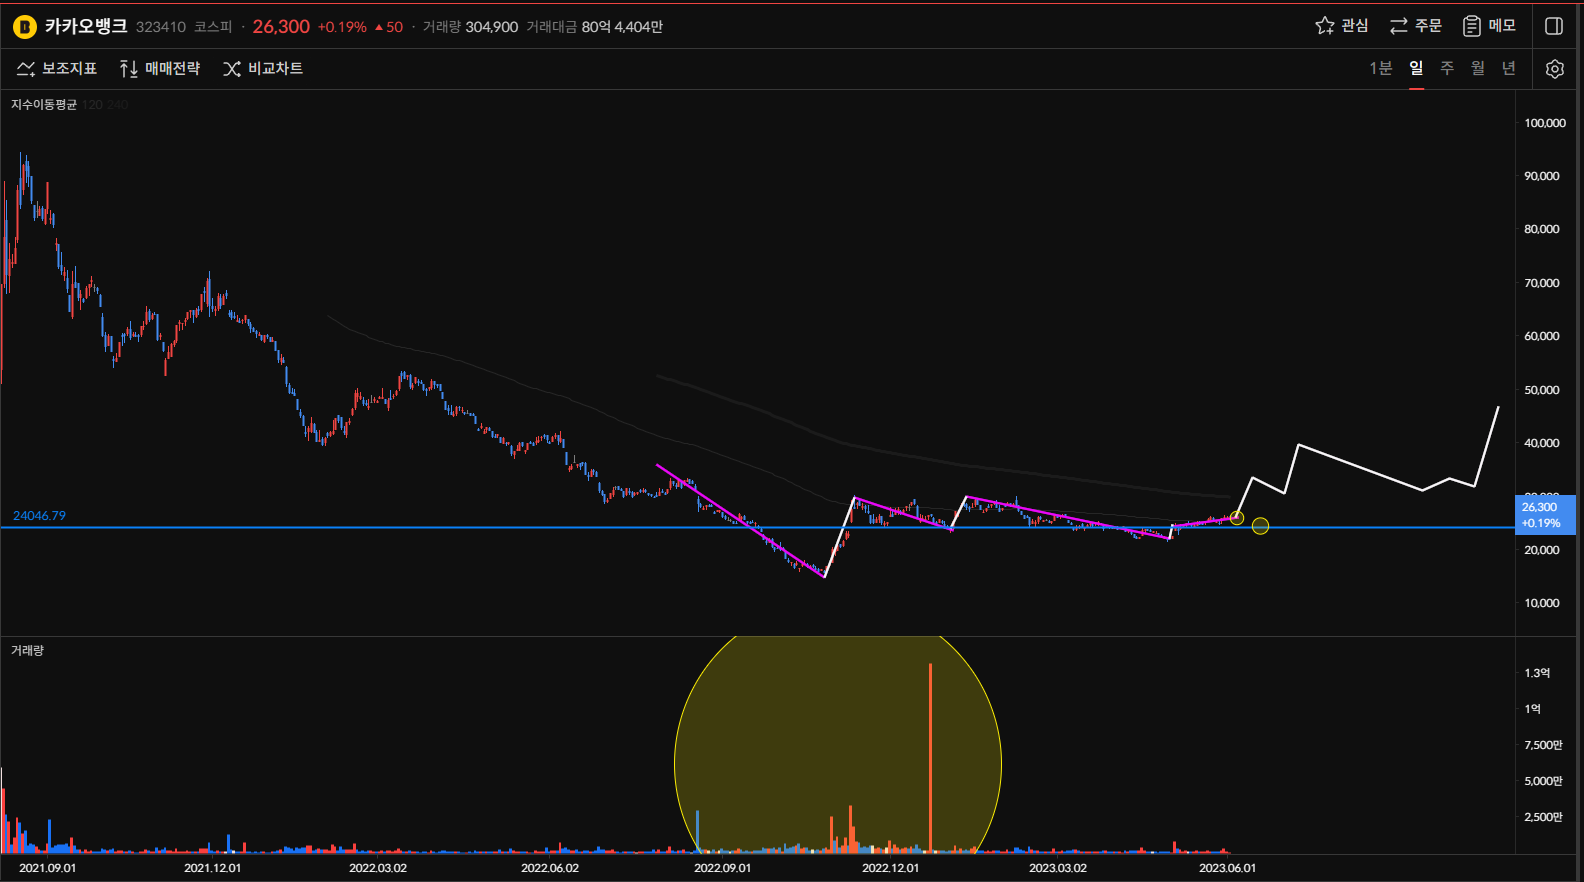Click 지수이동평균 indicator label
1584x882 pixels.
click(x=44, y=105)
